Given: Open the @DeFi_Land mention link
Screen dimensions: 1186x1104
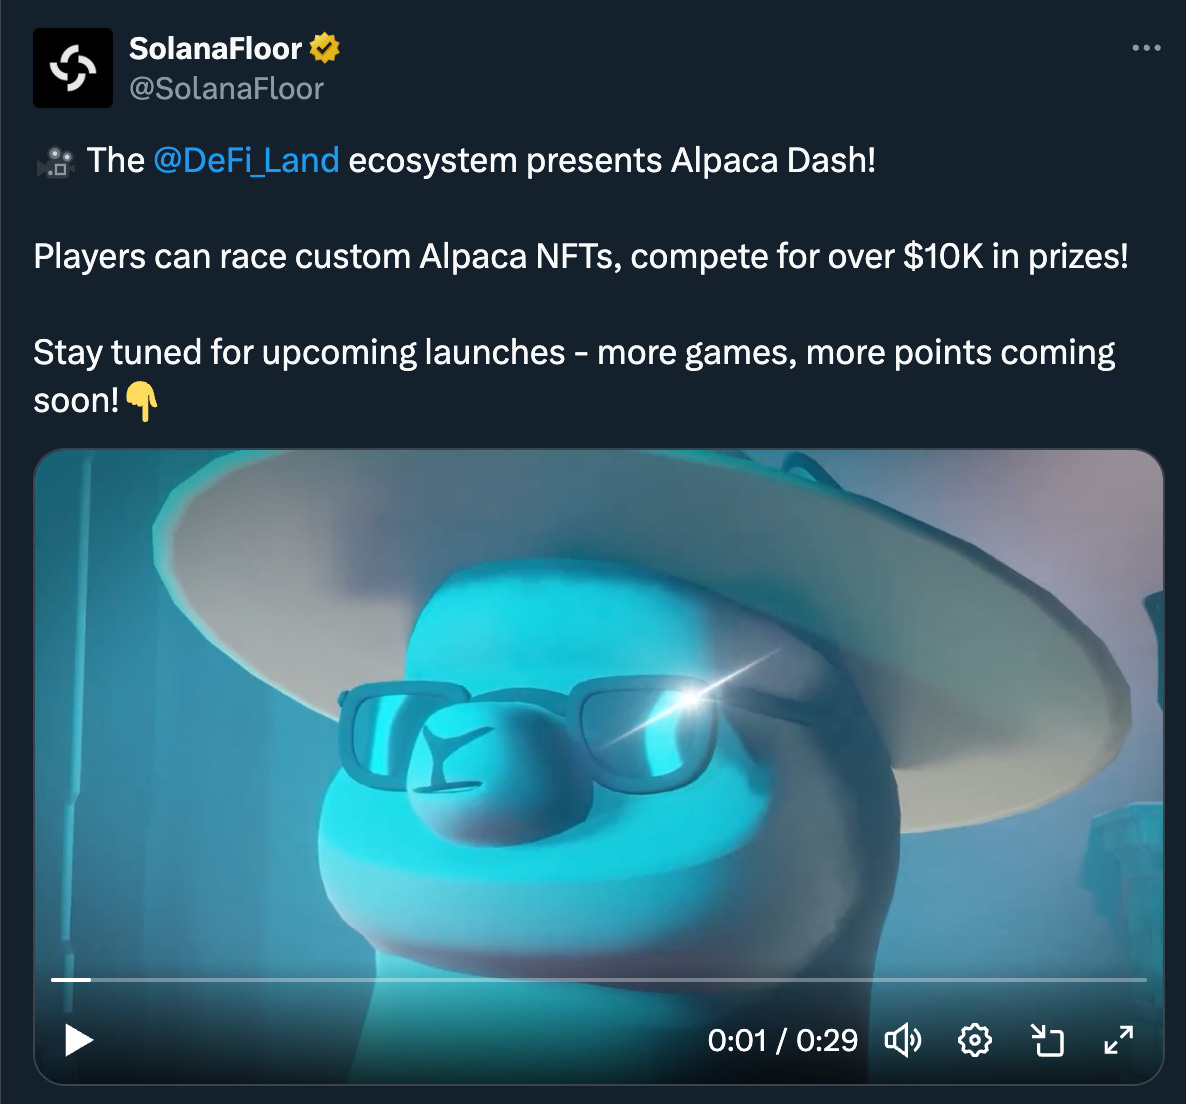Looking at the screenshot, I should pyautogui.click(x=247, y=160).
